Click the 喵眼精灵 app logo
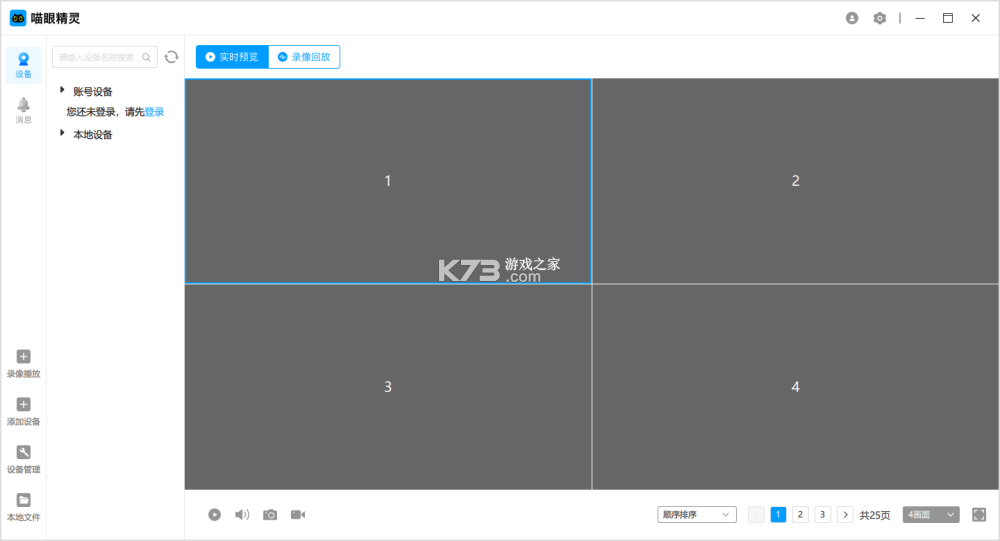 click(x=18, y=18)
